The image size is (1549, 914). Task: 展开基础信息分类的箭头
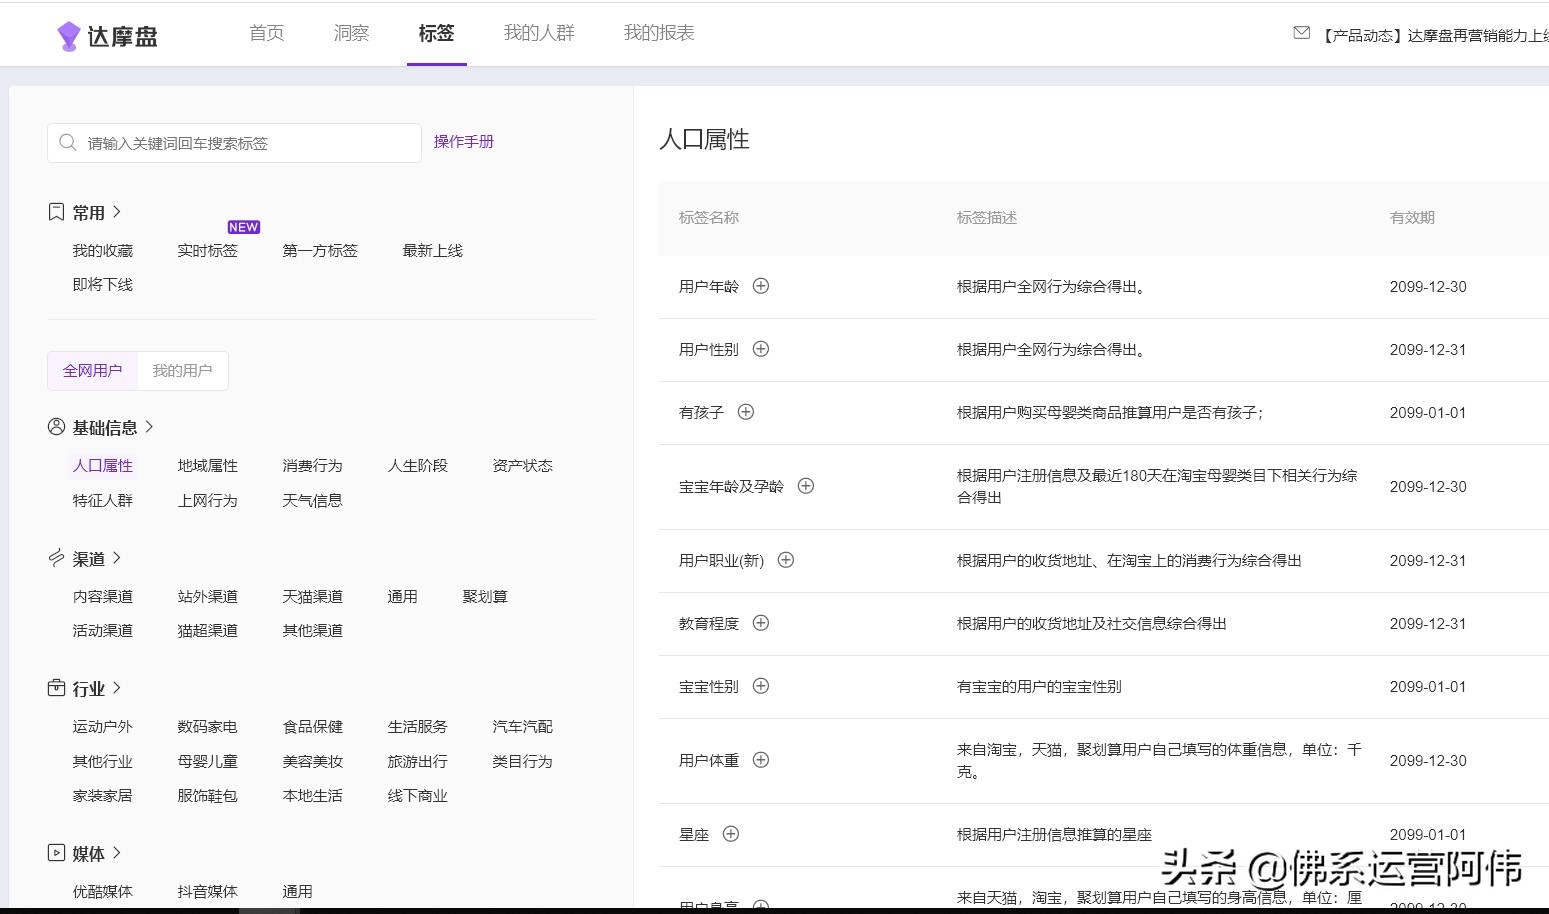(150, 426)
